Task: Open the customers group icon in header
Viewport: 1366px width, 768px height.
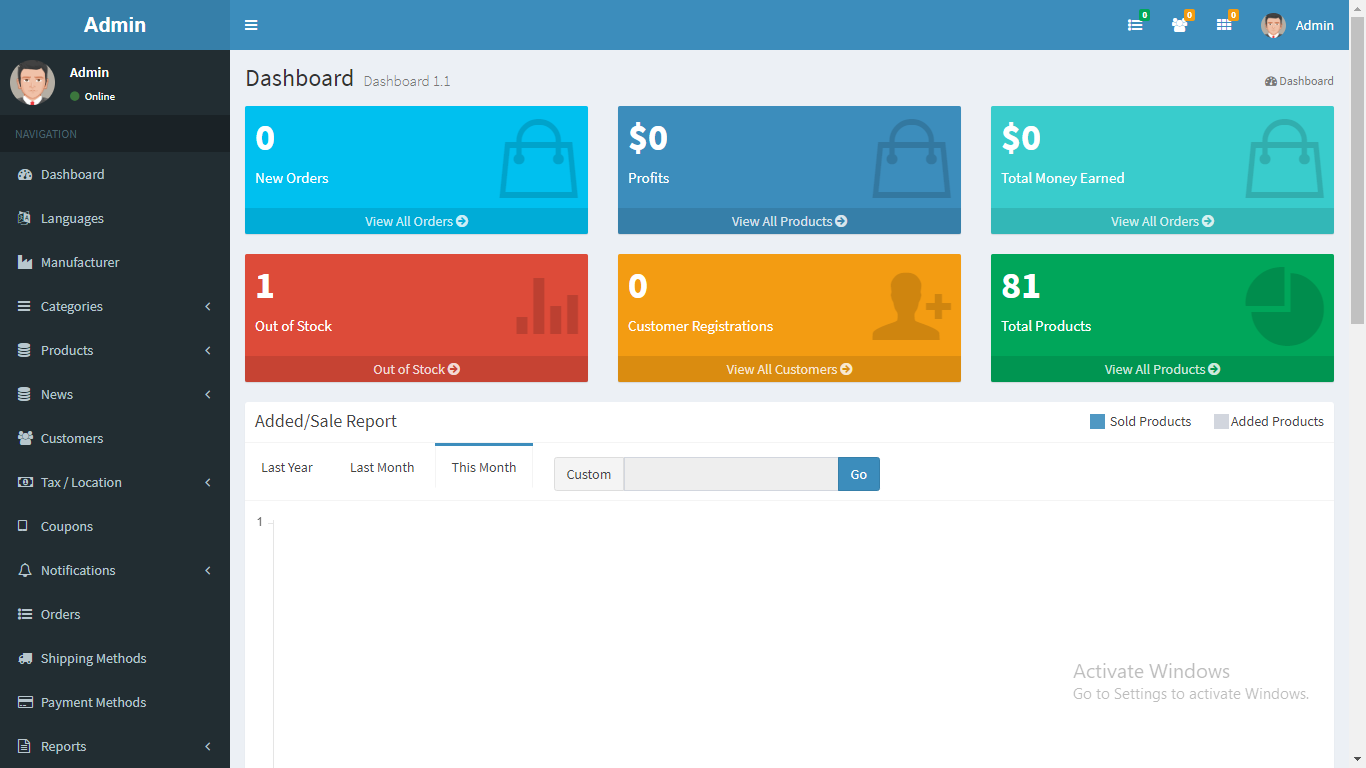Action: 1180,25
